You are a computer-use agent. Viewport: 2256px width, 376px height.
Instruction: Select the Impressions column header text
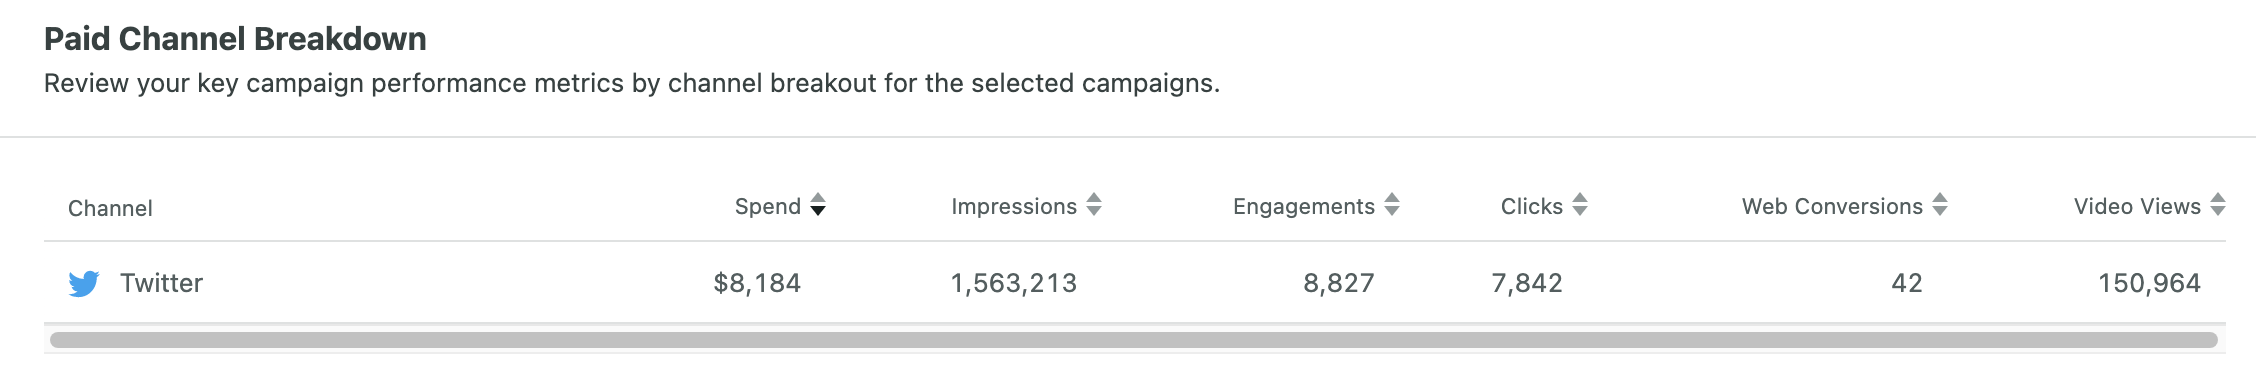1014,206
